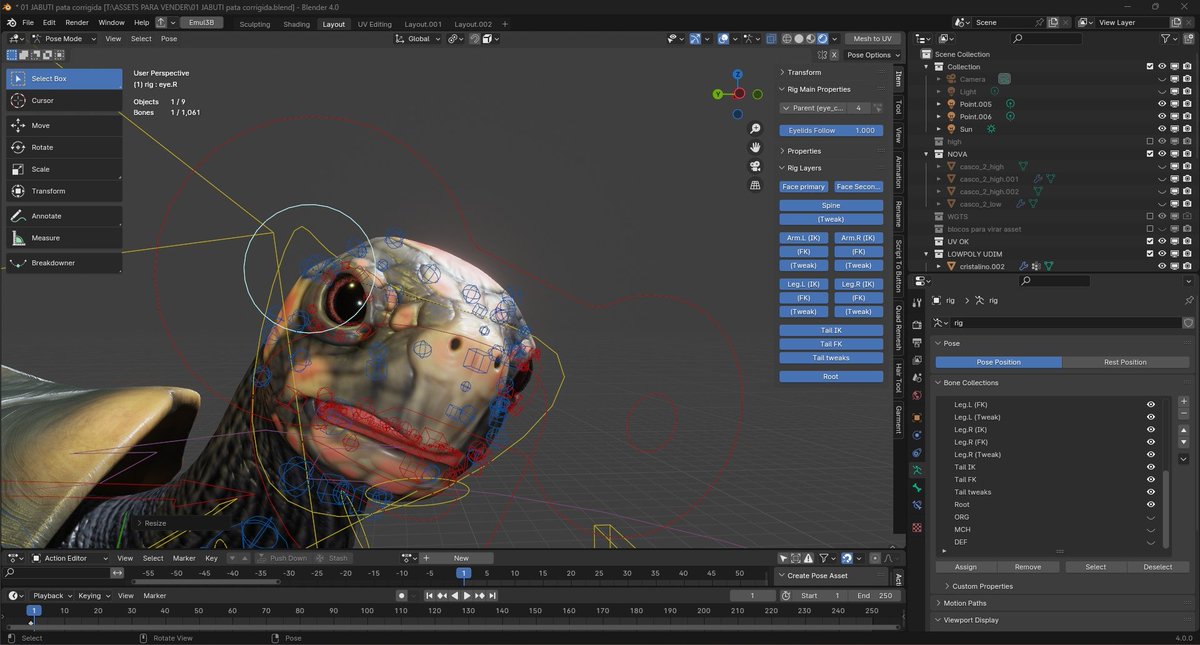Click the green Y axis gizmo ball
The height and width of the screenshot is (645, 1200).
coord(718,94)
